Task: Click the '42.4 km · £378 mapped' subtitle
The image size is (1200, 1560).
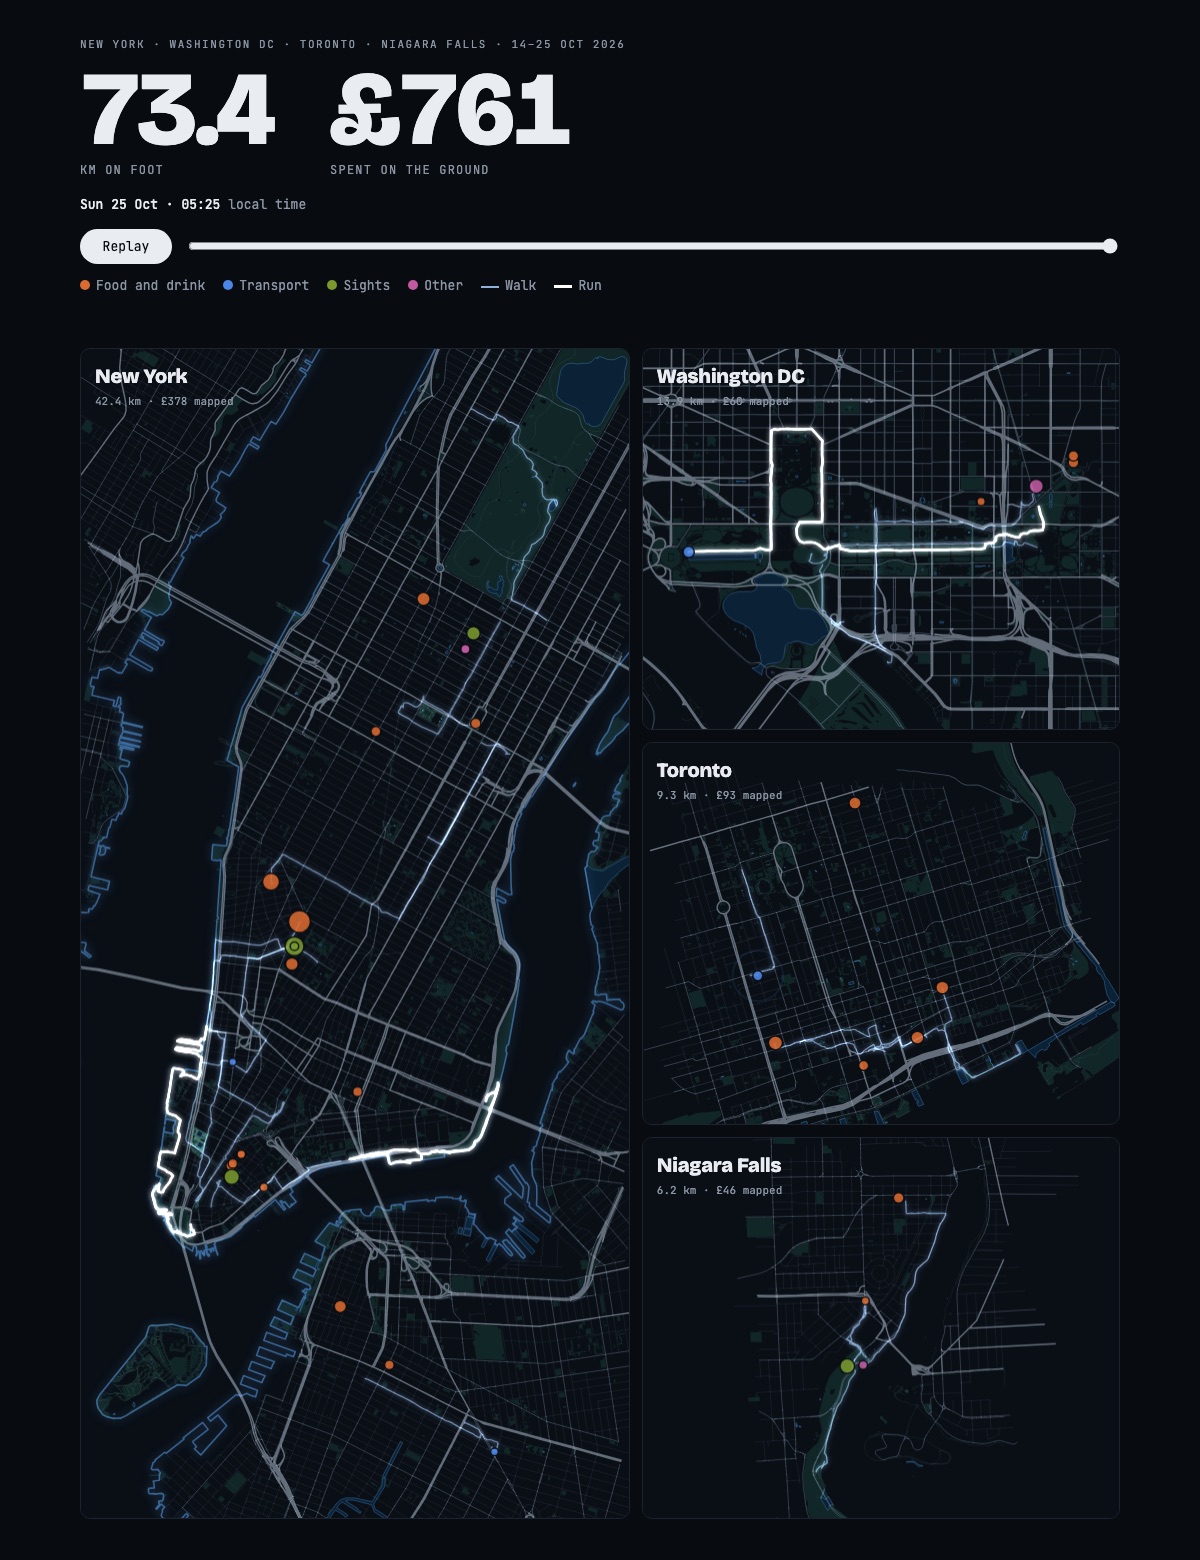Action: [x=164, y=401]
